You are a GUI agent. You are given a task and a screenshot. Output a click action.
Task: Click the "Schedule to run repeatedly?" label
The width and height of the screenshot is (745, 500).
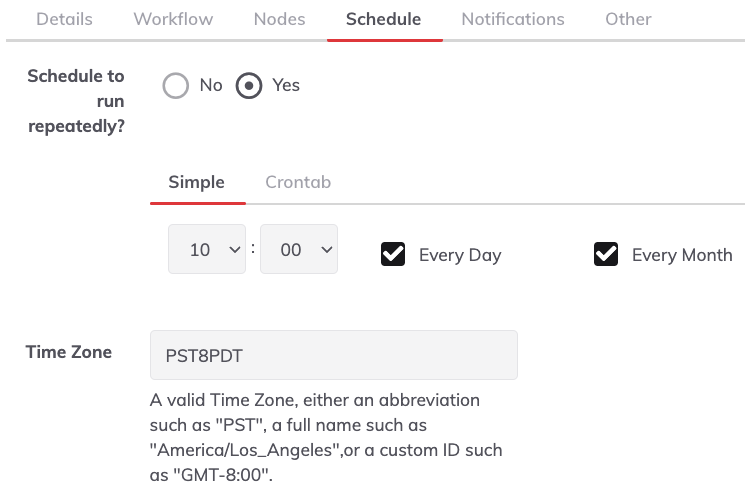pyautogui.click(x=76, y=101)
